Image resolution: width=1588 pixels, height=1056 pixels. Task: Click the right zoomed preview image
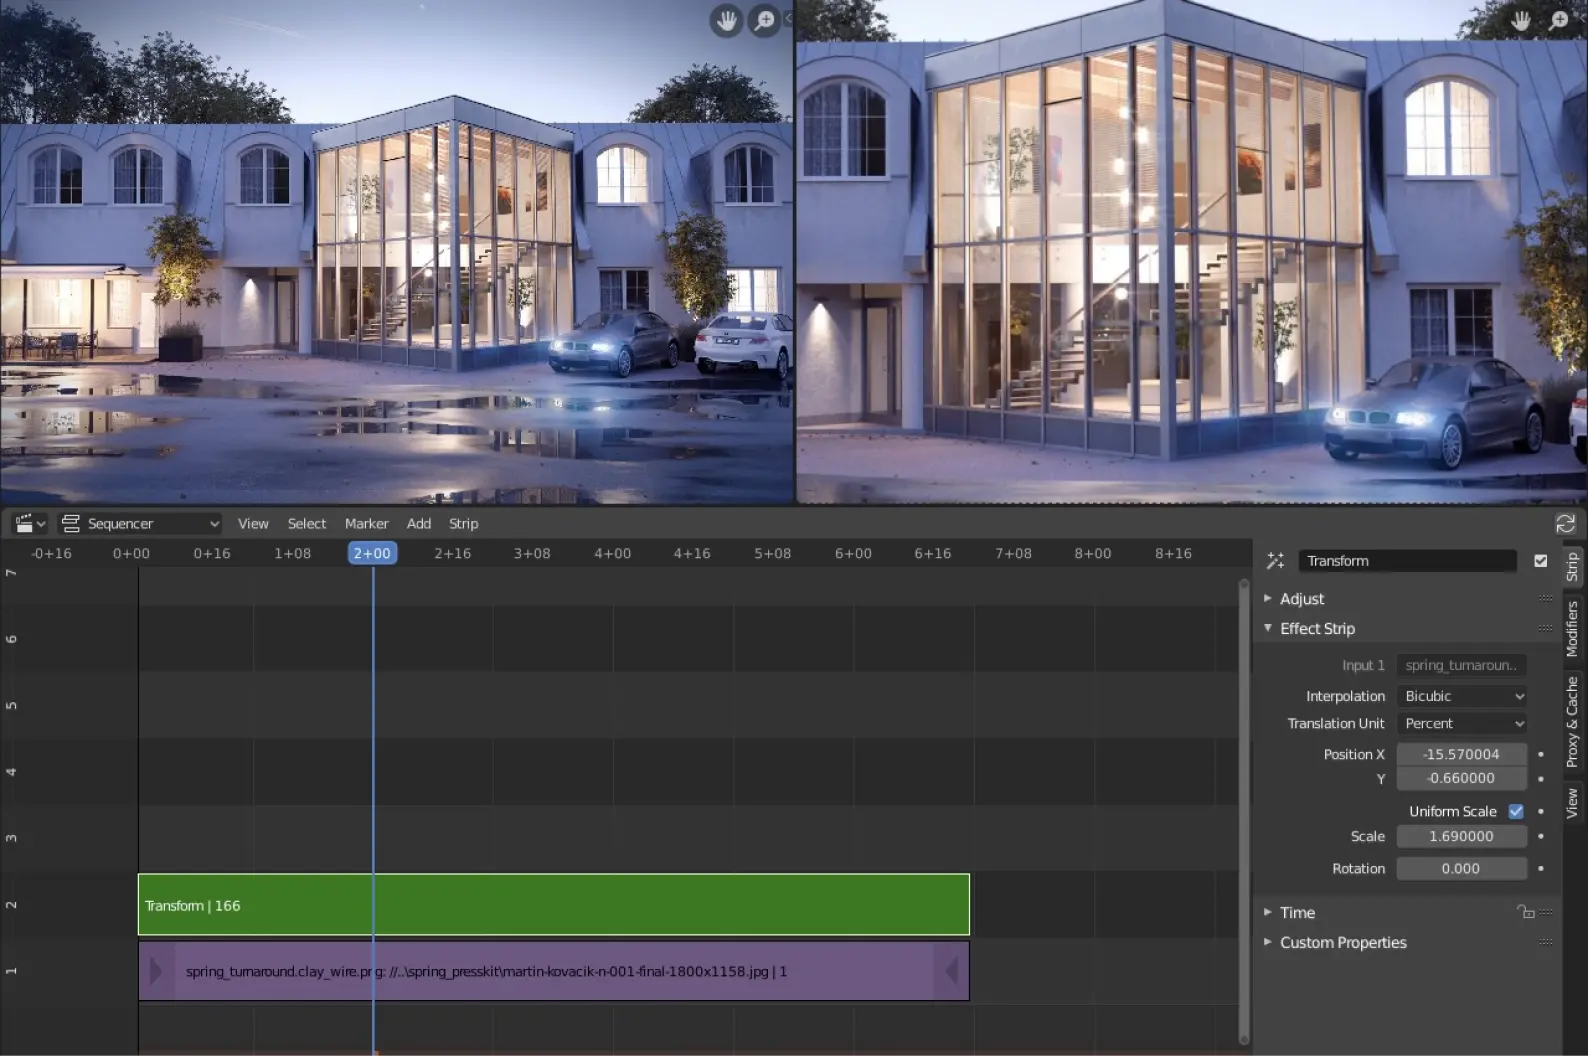[1192, 251]
